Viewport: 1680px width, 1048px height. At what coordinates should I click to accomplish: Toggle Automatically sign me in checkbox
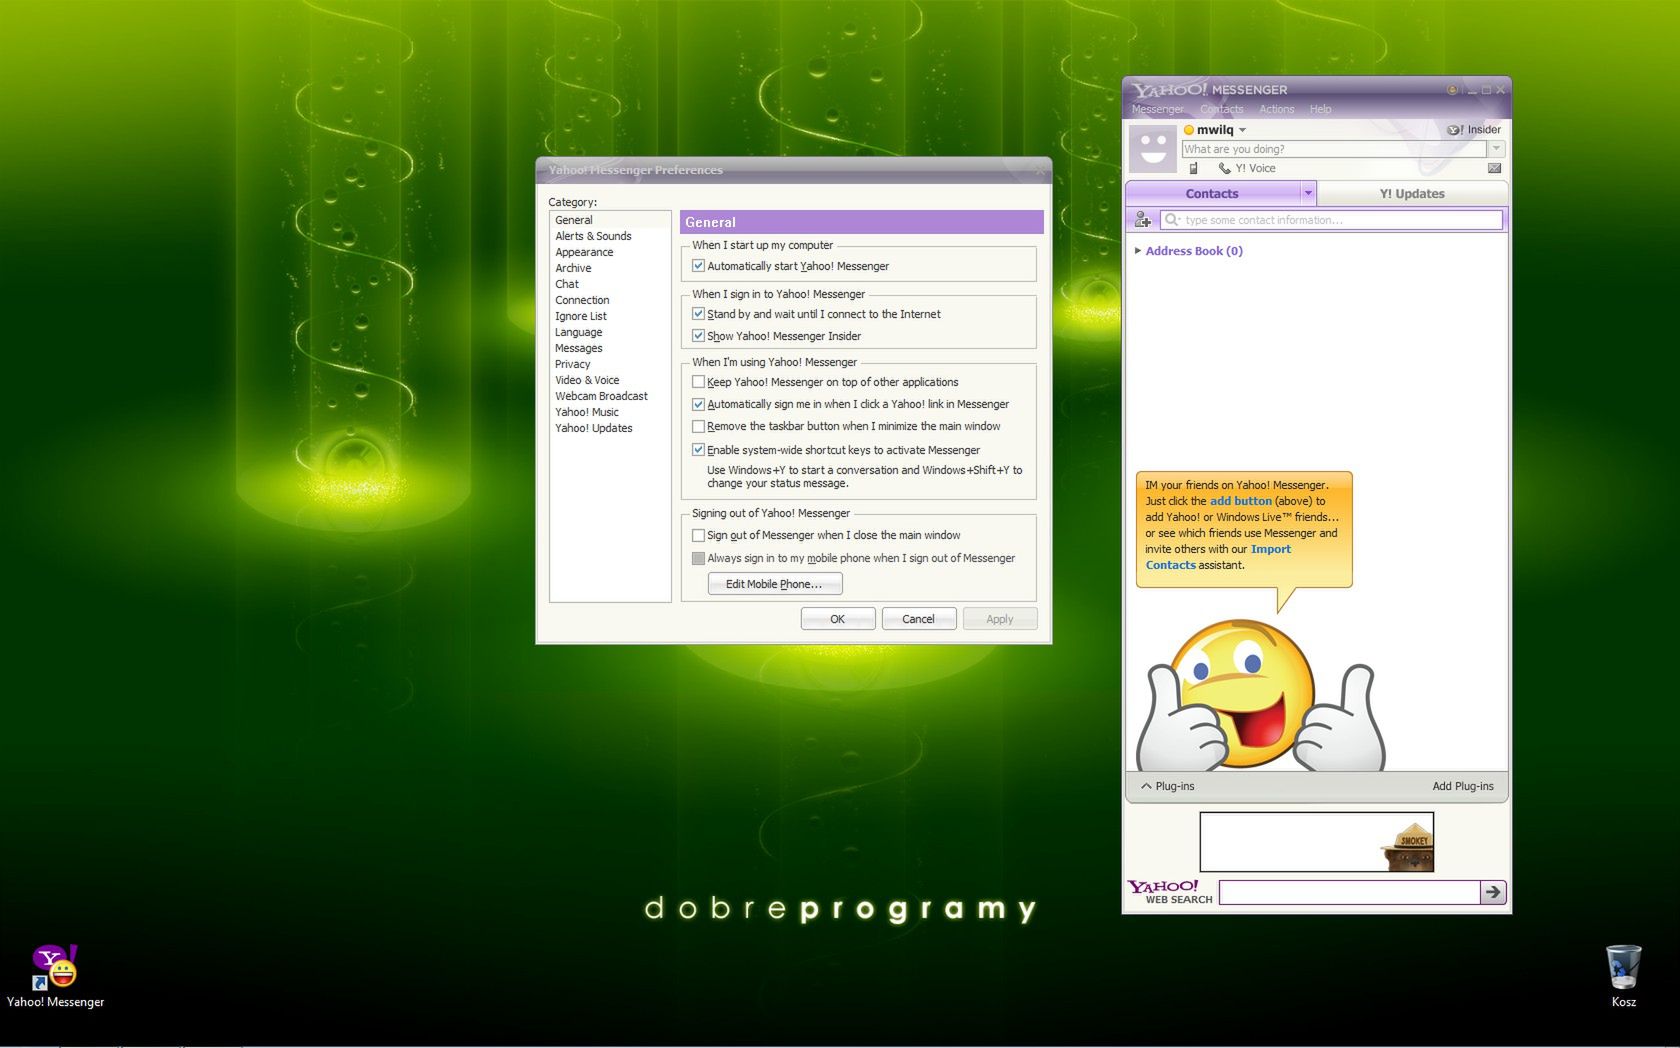(x=698, y=404)
